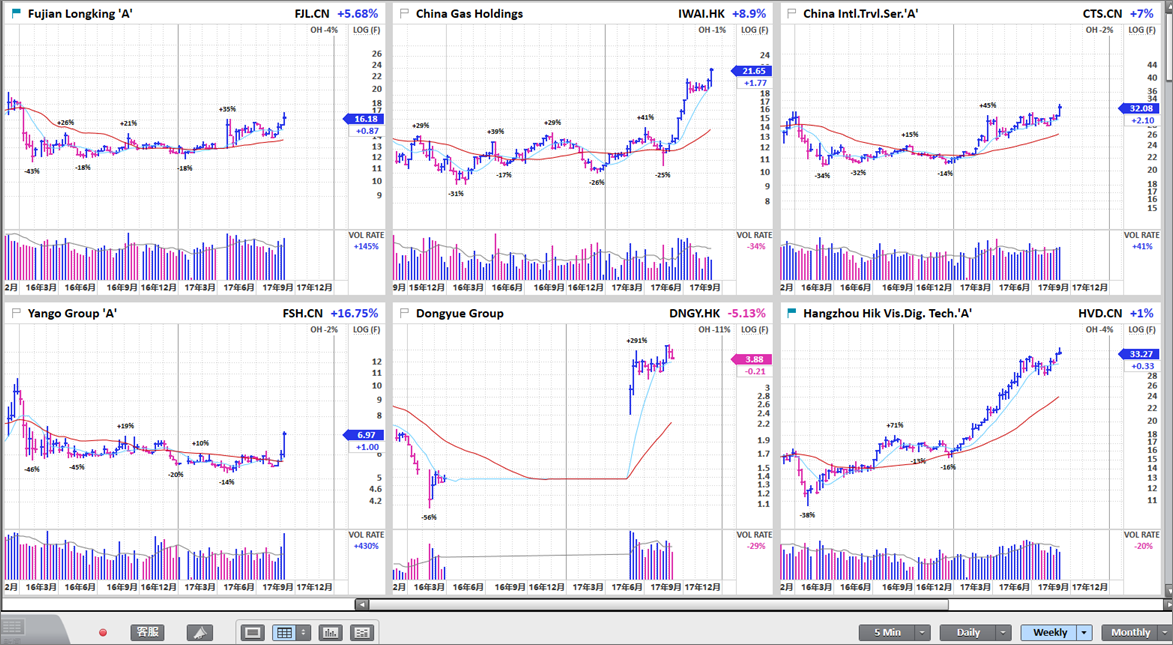Click the CTS.CN ticker symbol
Image resolution: width=1173 pixels, height=645 pixels.
pyautogui.click(x=1102, y=13)
